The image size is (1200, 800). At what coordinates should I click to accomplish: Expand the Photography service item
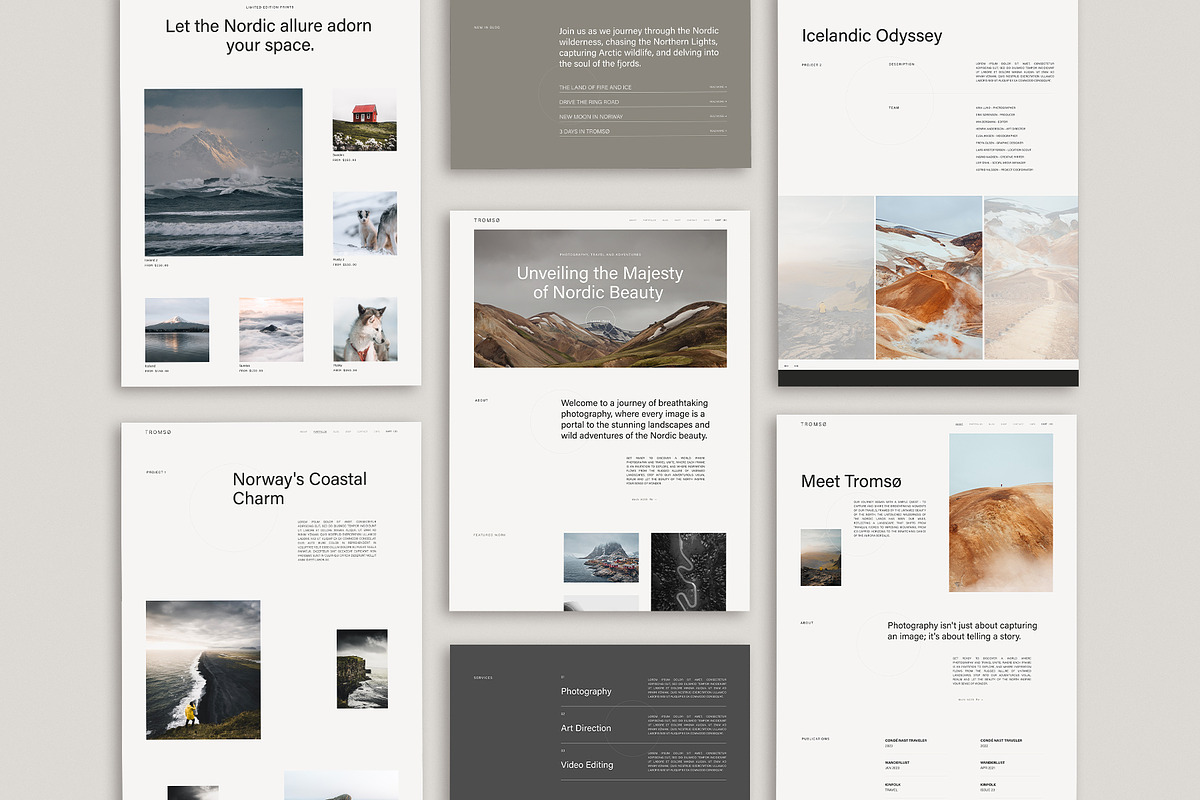pyautogui.click(x=586, y=692)
